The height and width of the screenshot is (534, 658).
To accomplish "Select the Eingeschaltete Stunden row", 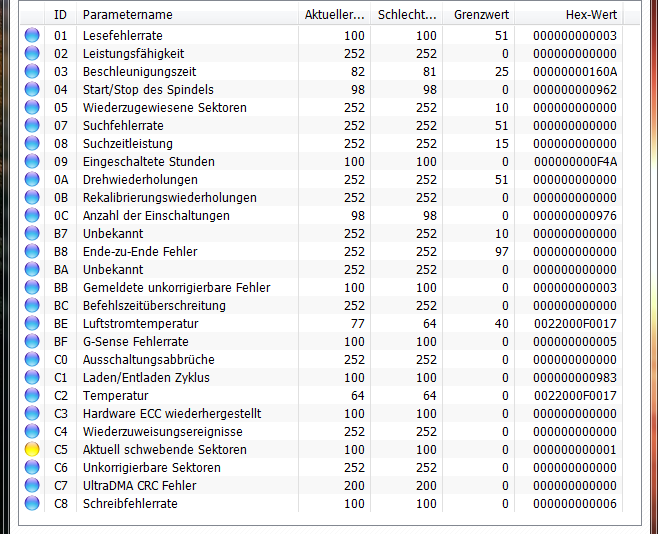I will tap(321, 162).
